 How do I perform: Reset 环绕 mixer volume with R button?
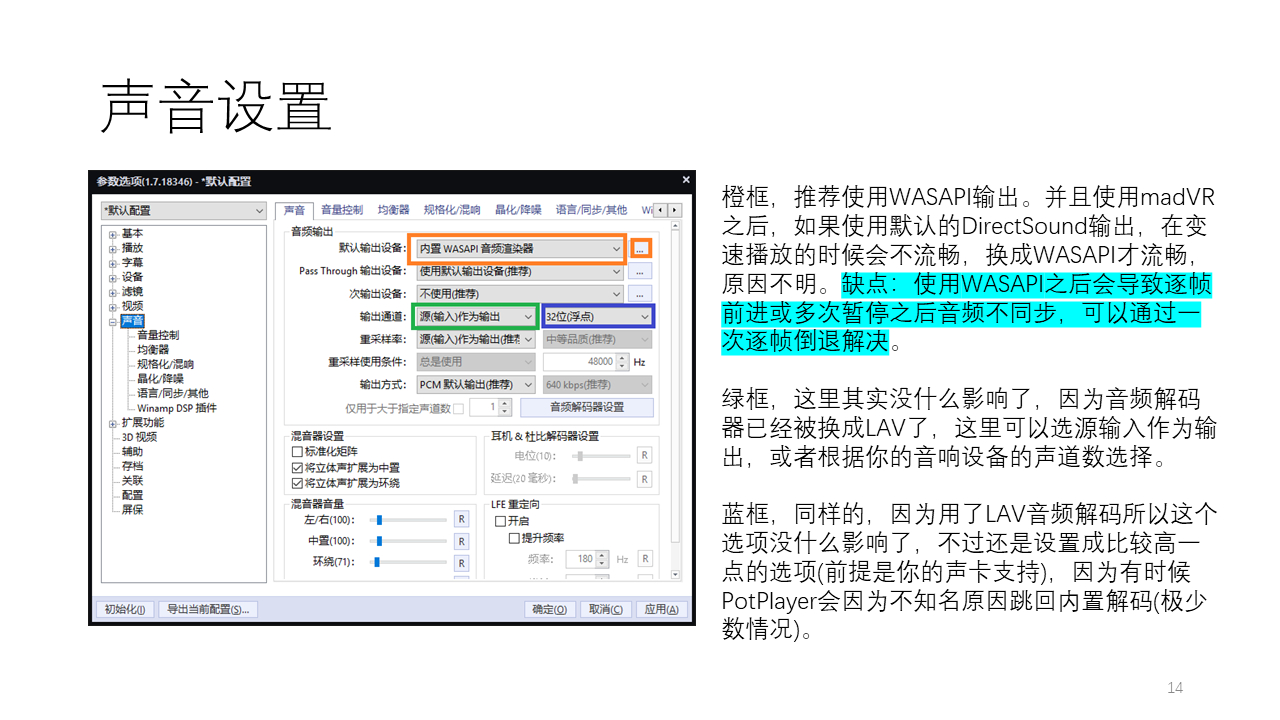pos(461,562)
